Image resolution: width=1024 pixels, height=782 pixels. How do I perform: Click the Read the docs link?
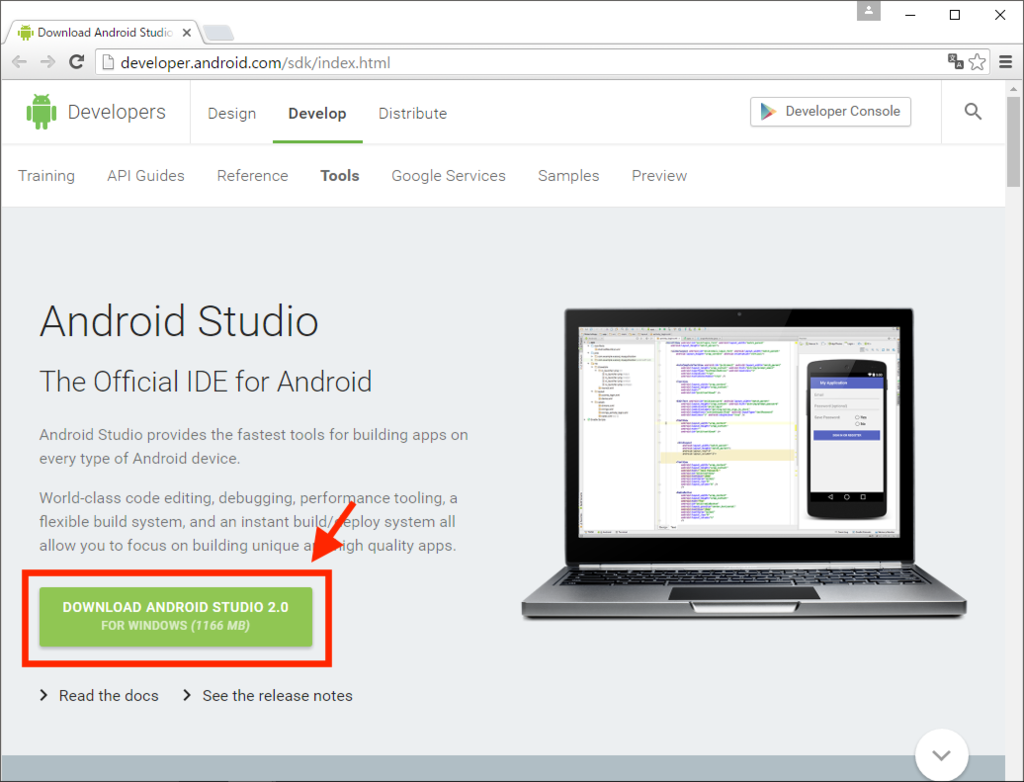coord(108,696)
